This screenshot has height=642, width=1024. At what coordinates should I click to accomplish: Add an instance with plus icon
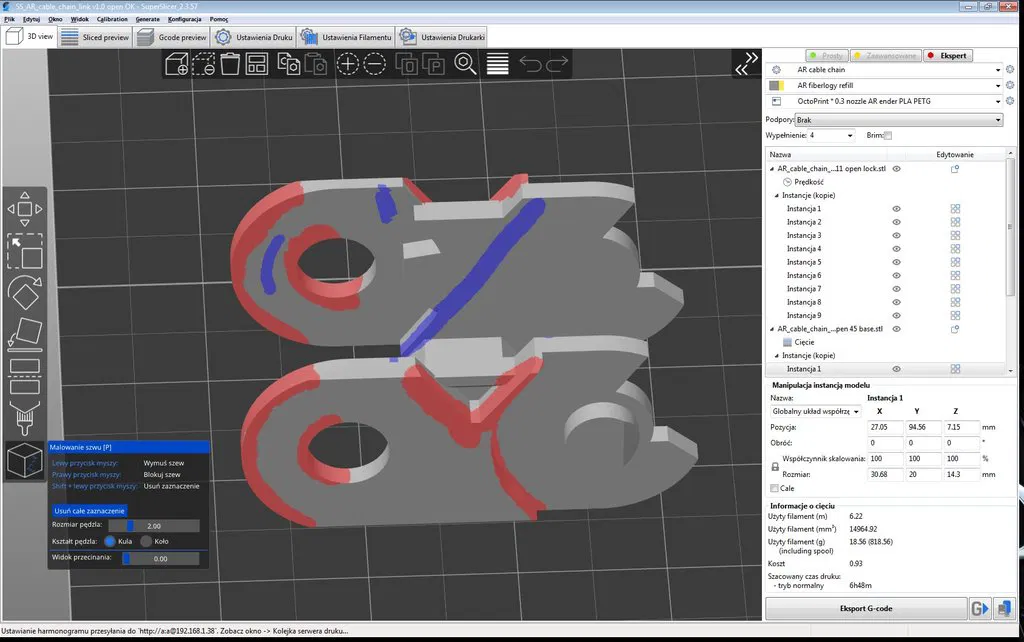[347, 64]
